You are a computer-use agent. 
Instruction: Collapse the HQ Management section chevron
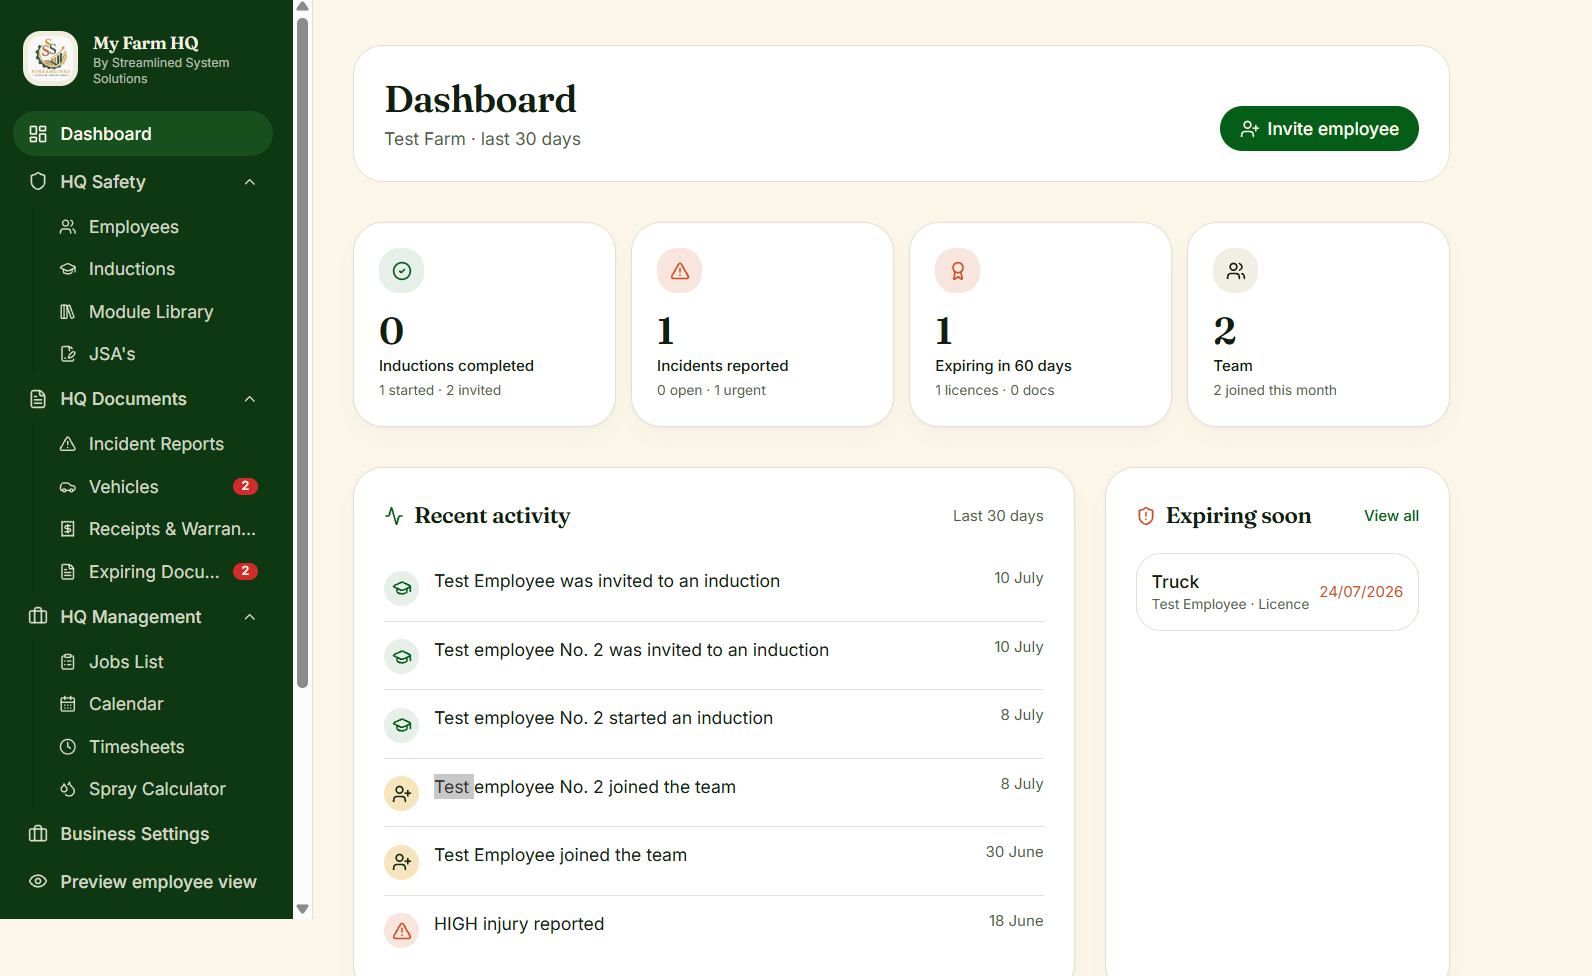pyautogui.click(x=250, y=617)
